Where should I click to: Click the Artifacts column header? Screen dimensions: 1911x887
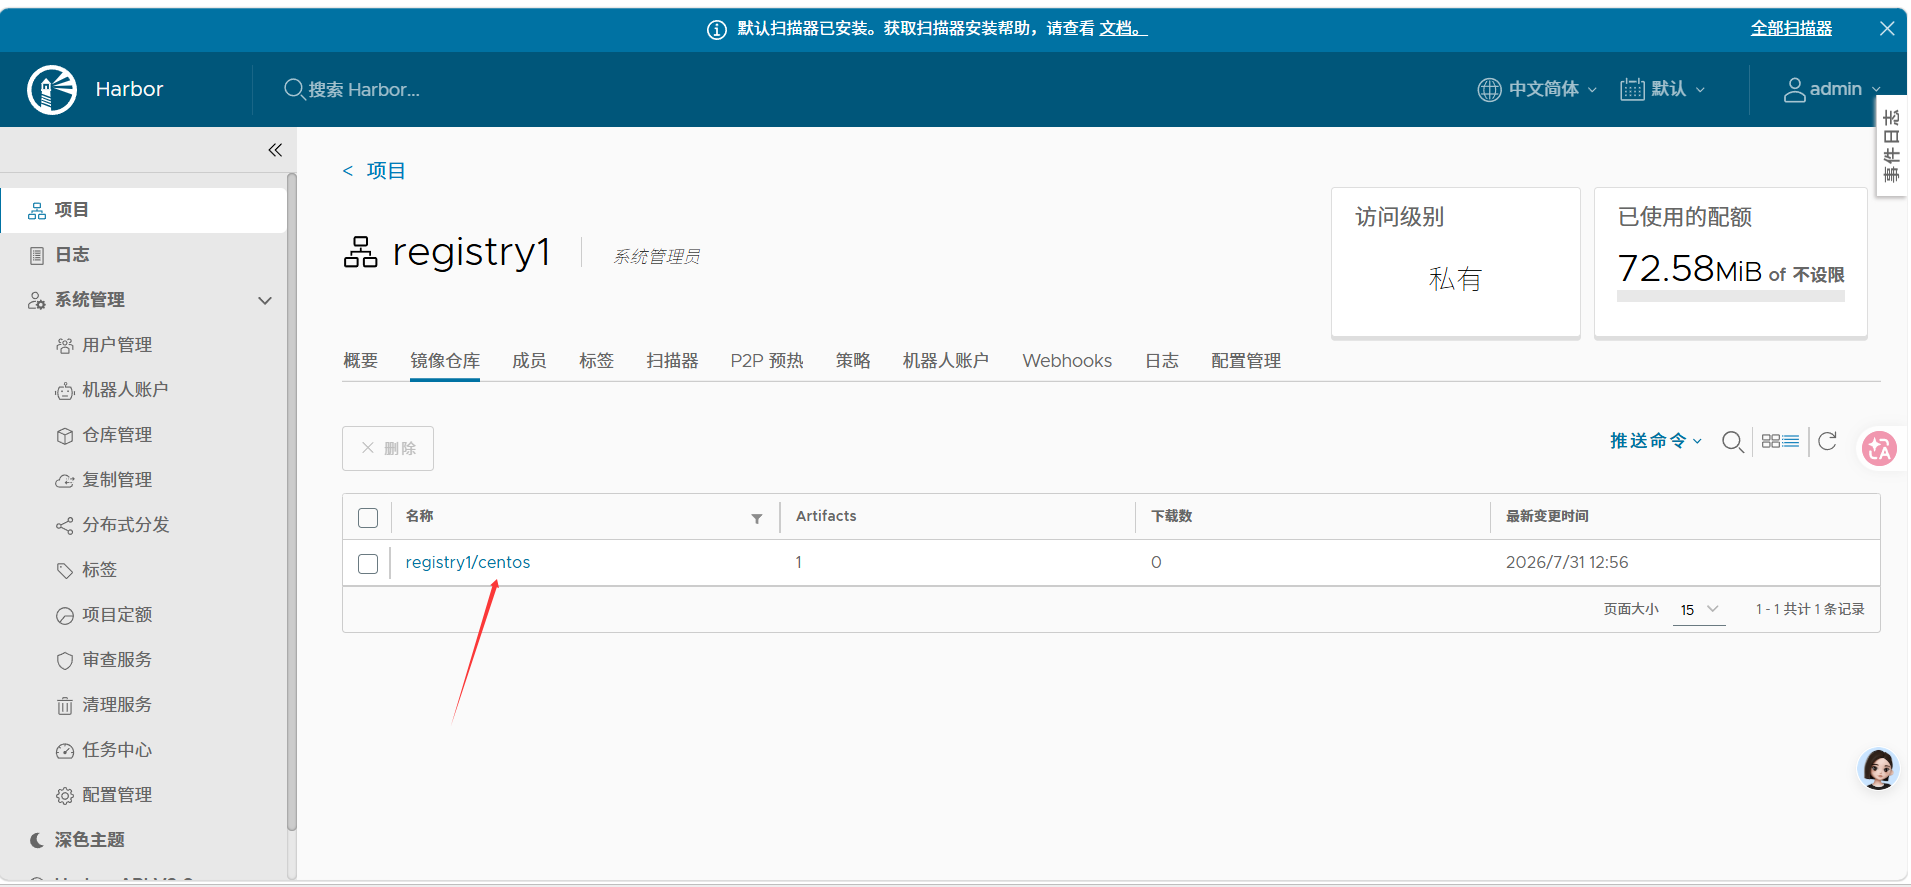826,516
